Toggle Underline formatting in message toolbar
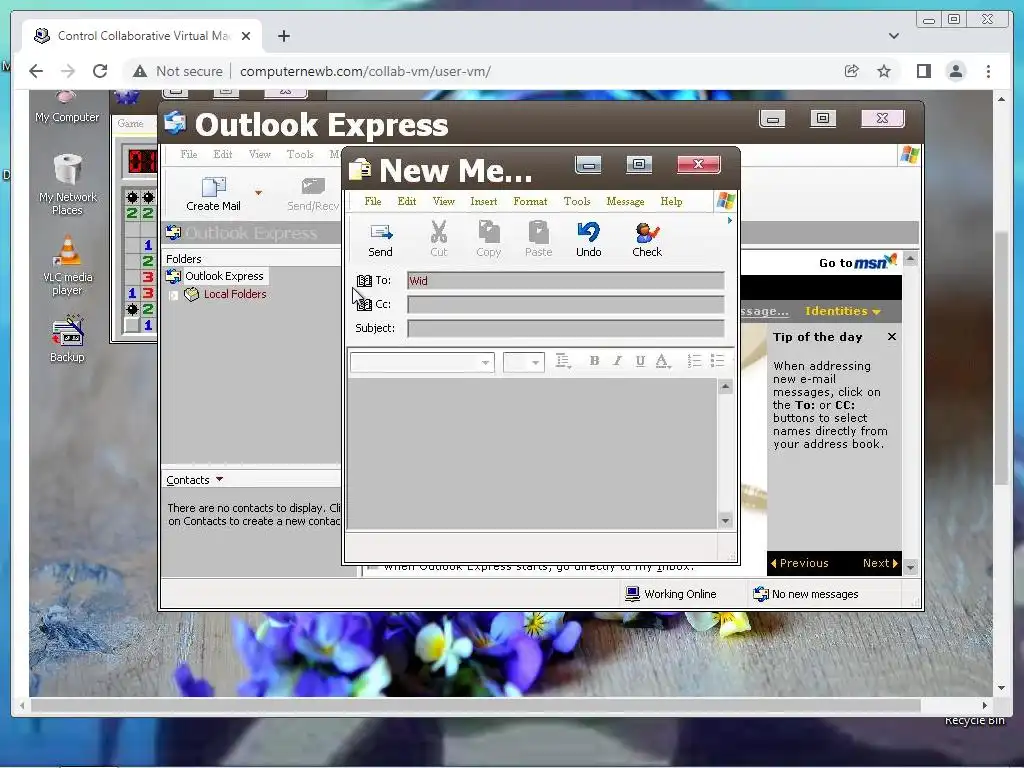This screenshot has height=768, width=1024. [x=640, y=360]
